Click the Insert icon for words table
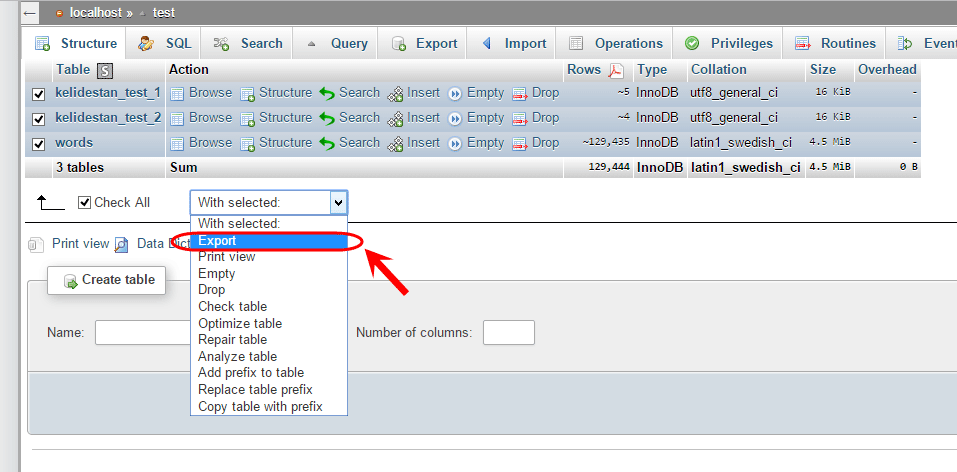Image resolution: width=957 pixels, height=472 pixels. [396, 143]
